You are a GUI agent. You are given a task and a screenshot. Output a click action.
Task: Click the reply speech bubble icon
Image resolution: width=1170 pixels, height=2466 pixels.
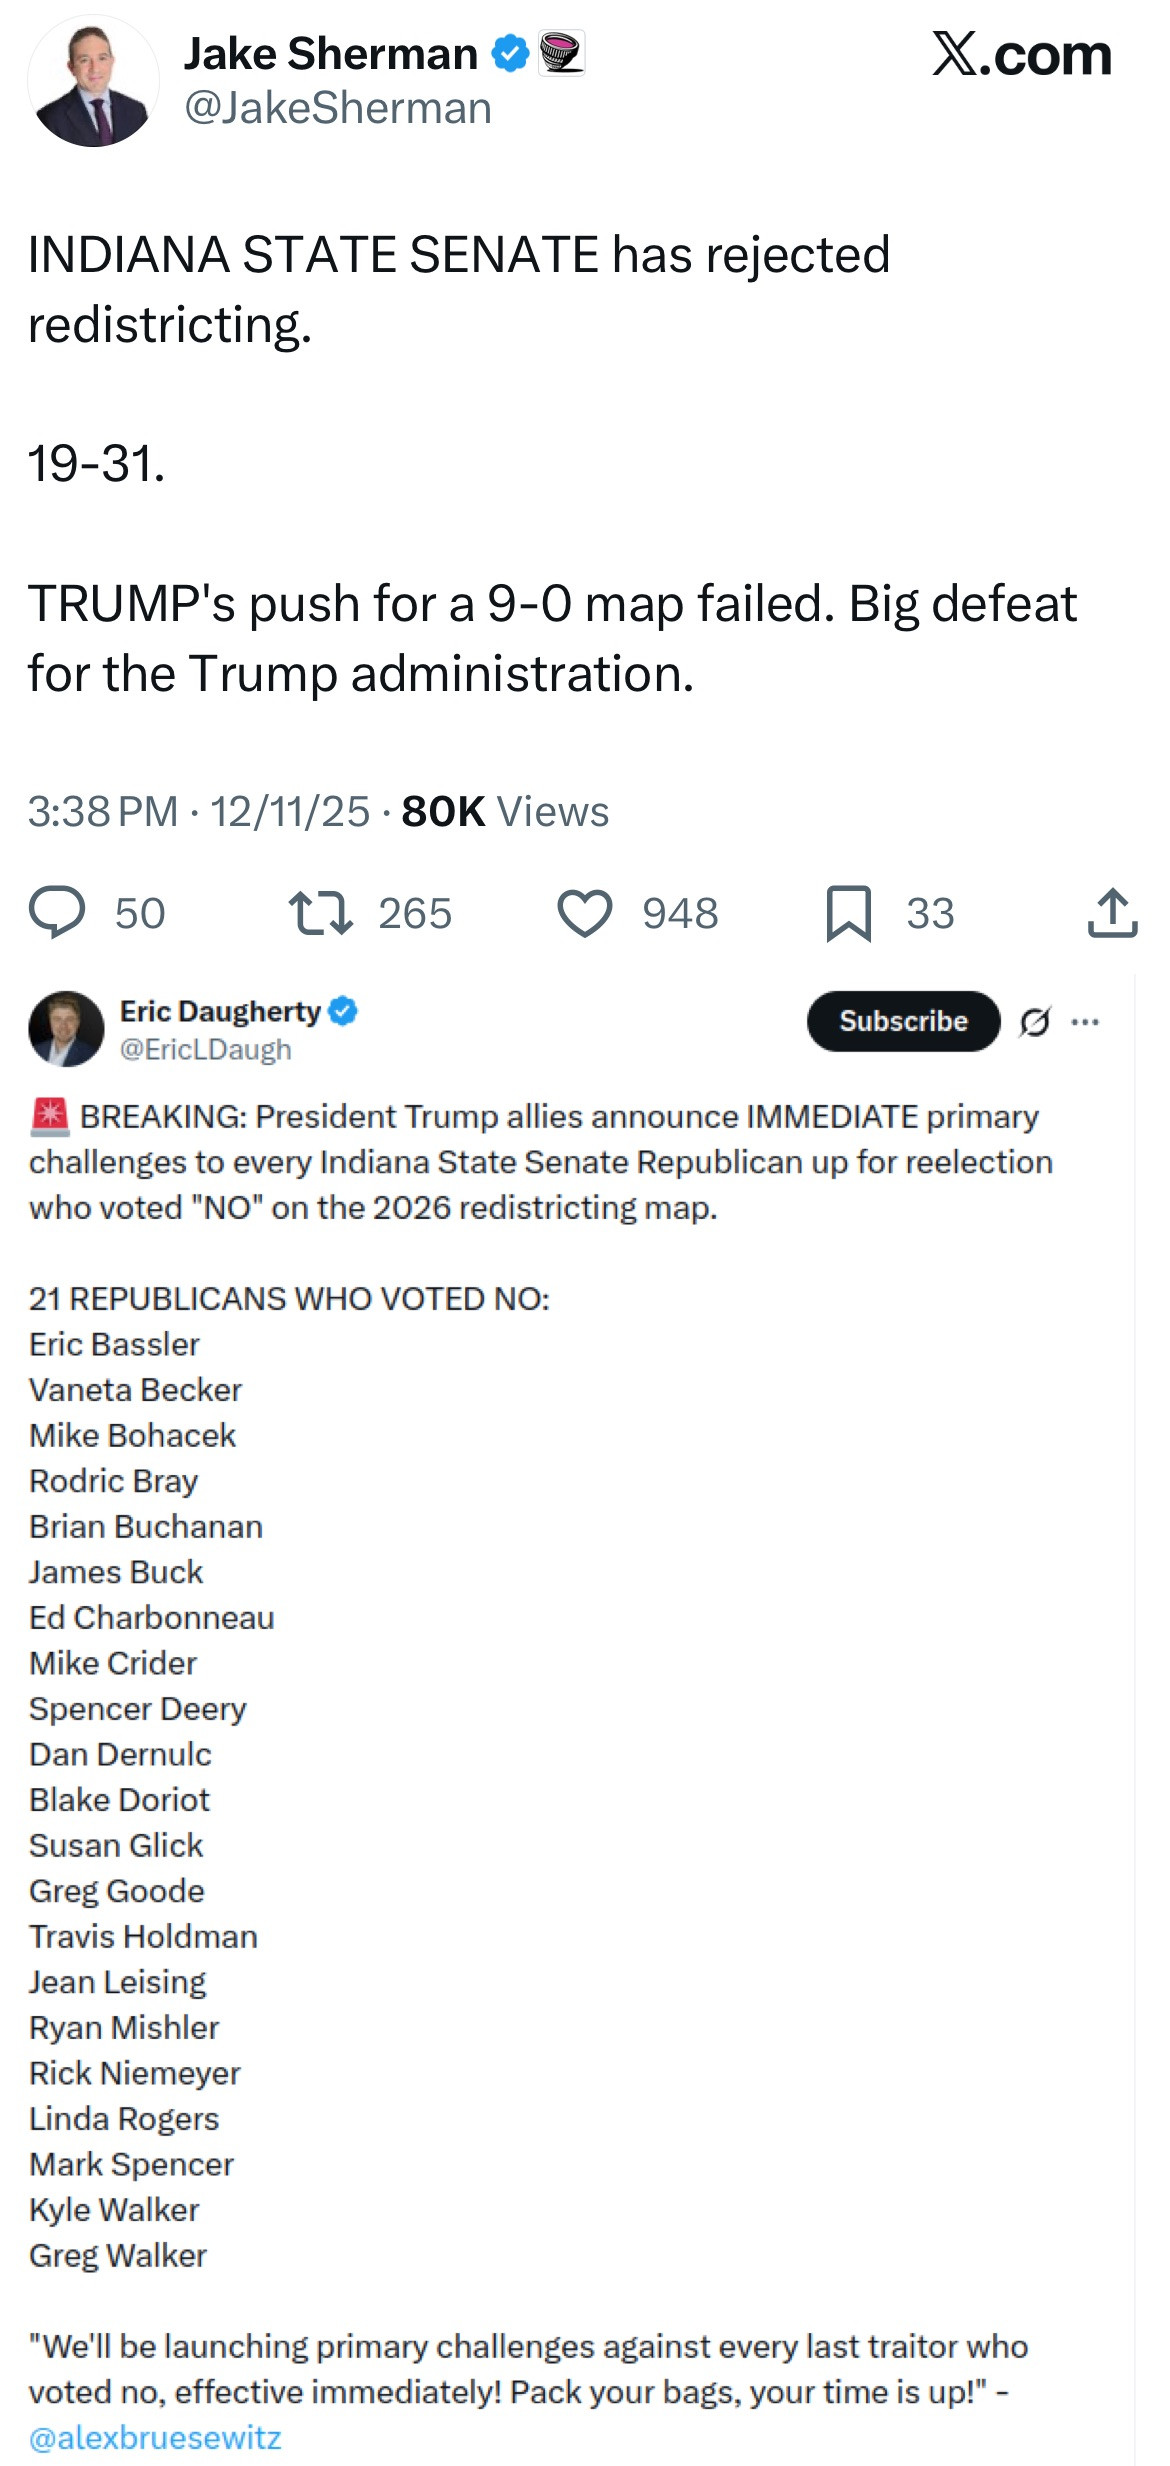click(57, 912)
